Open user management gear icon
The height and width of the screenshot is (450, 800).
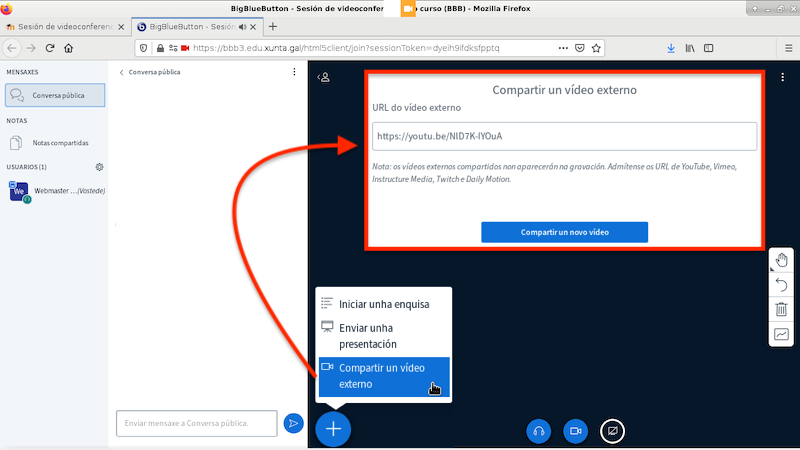(99, 167)
